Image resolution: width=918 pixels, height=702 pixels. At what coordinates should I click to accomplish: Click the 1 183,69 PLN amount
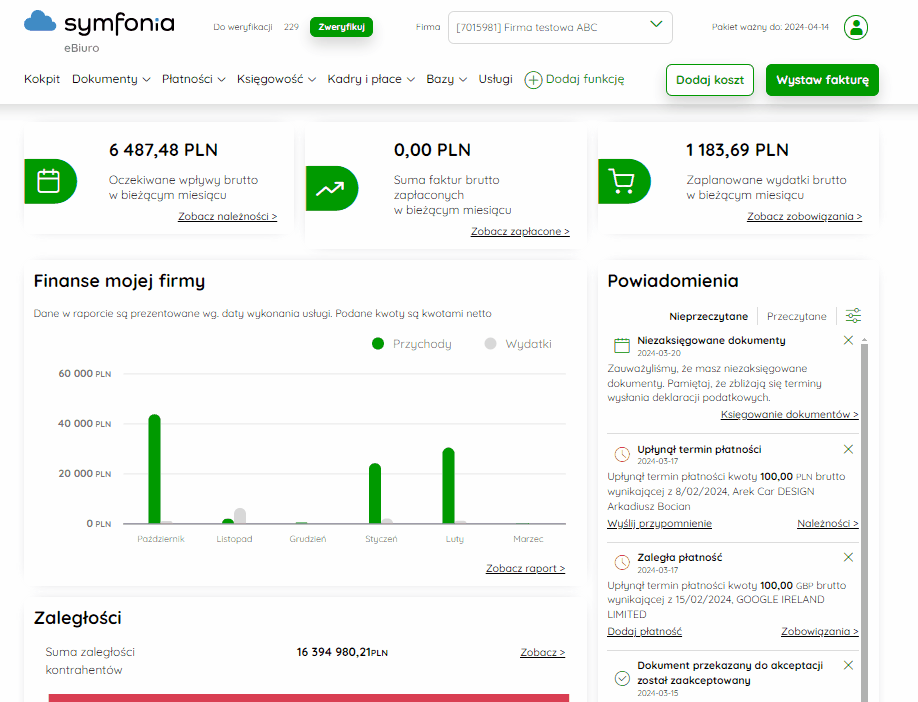tap(737, 150)
